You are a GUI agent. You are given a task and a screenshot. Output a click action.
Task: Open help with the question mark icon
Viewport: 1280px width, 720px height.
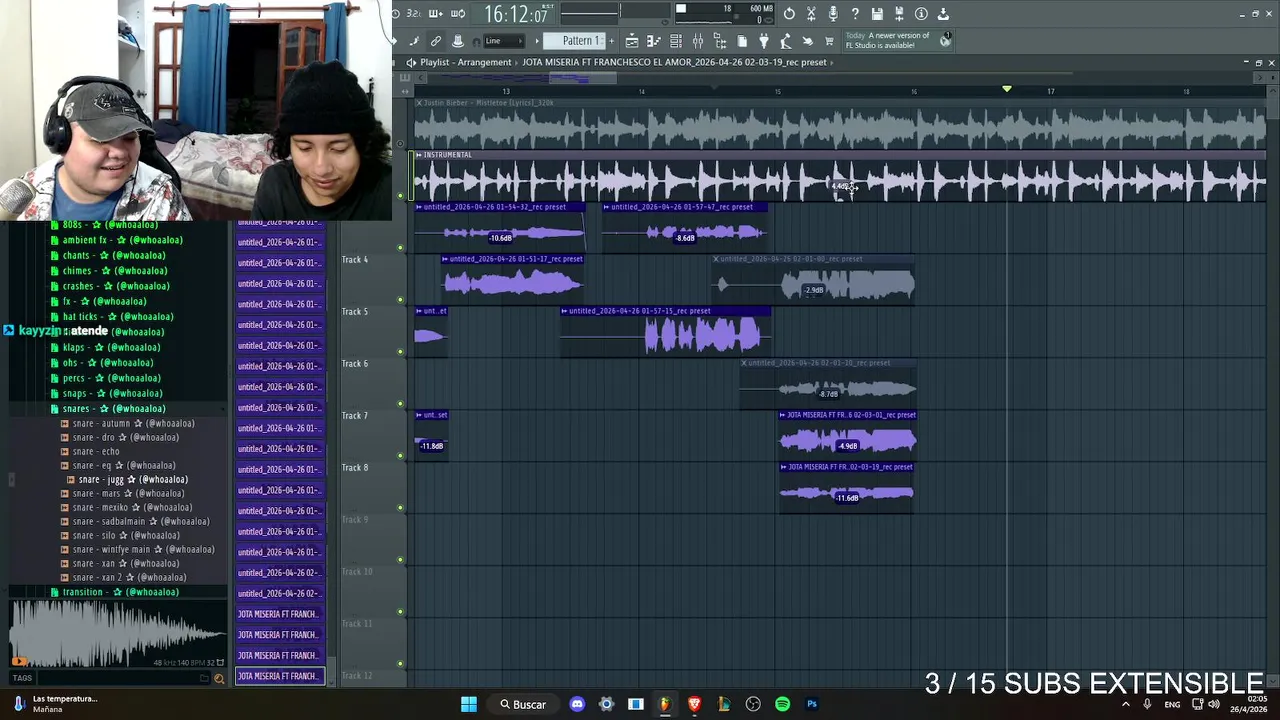[855, 14]
